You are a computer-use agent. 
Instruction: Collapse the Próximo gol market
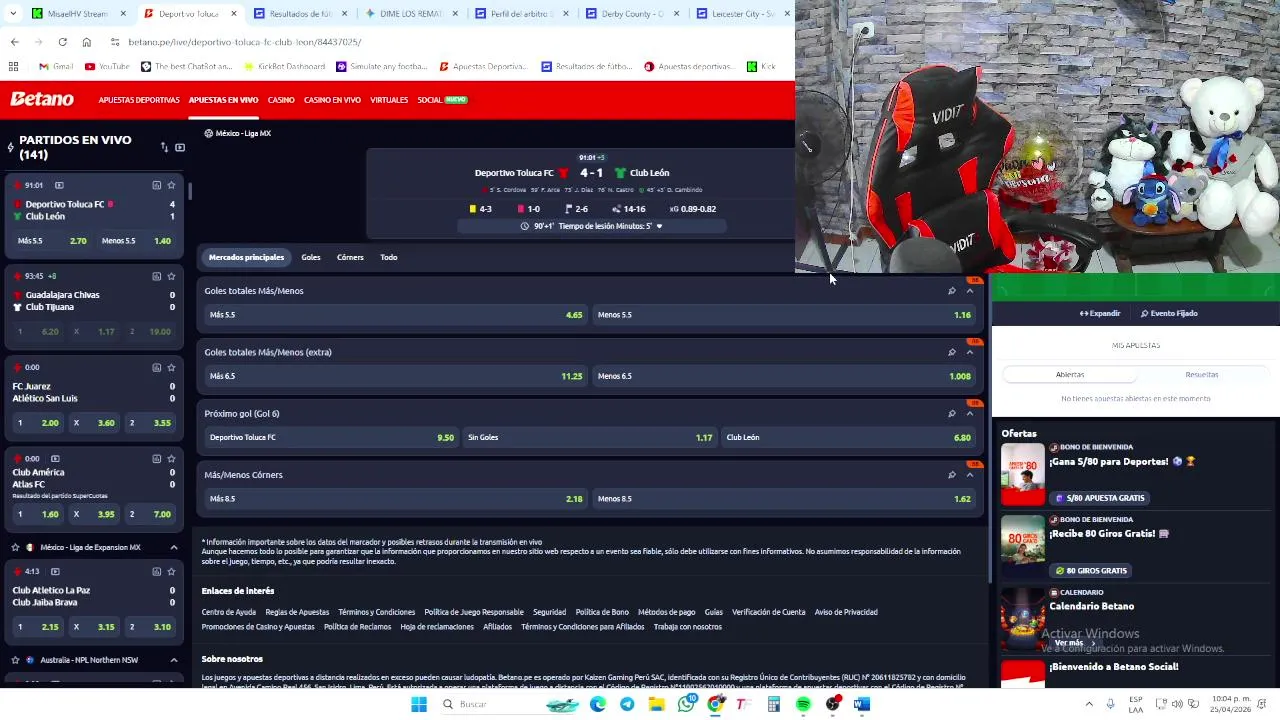tap(969, 414)
